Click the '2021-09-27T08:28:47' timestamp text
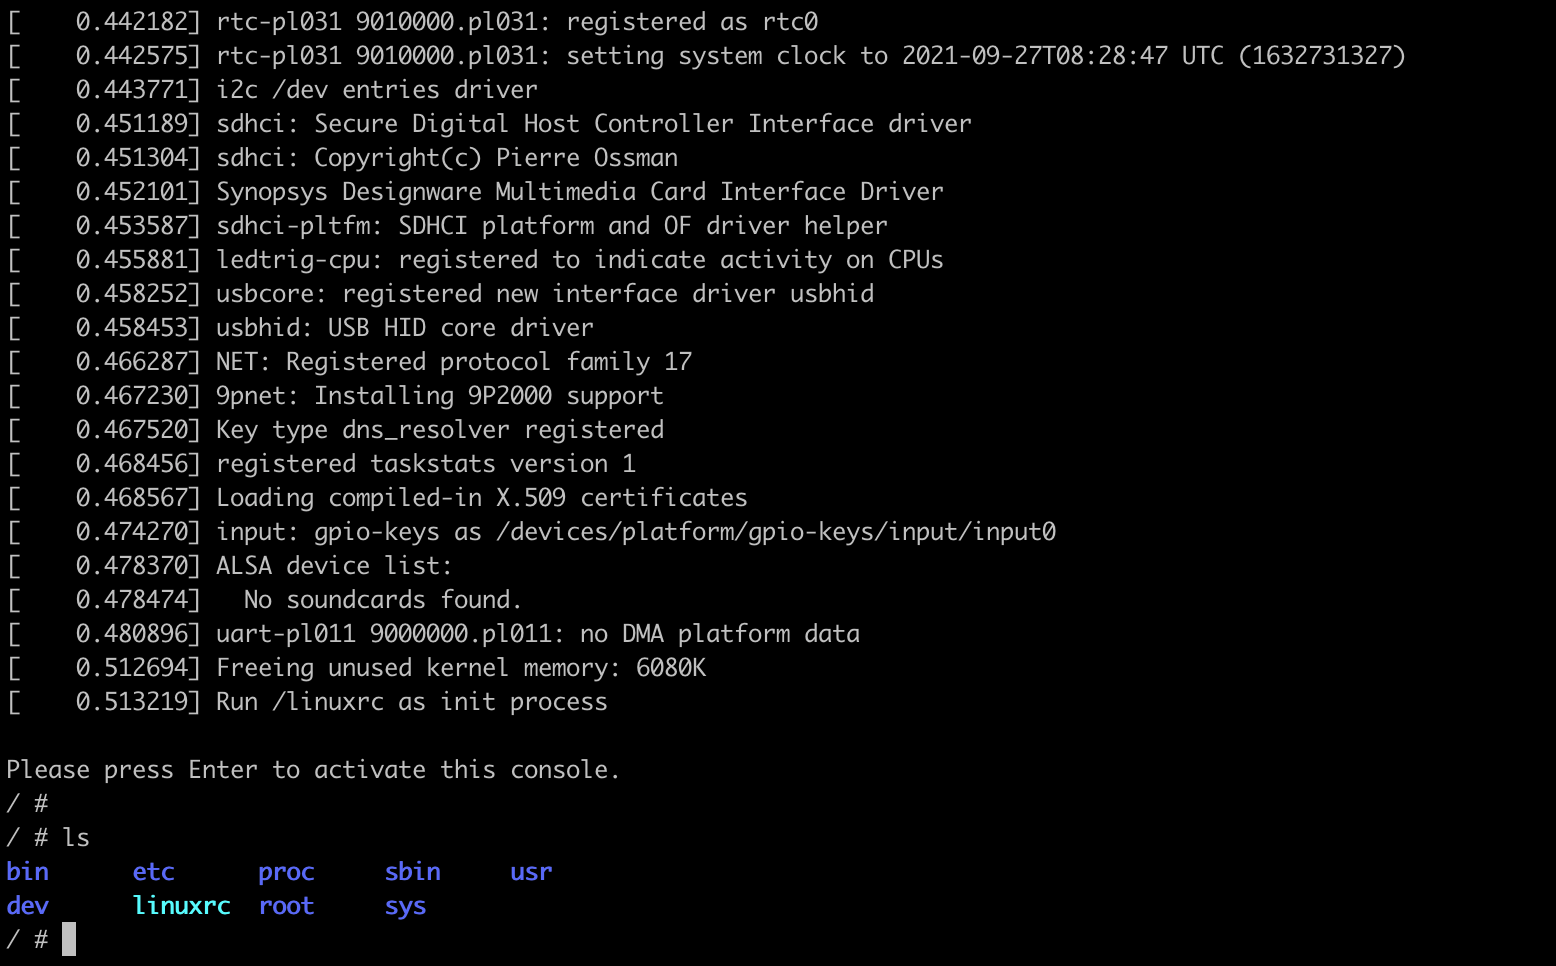Image resolution: width=1556 pixels, height=966 pixels. [1034, 56]
